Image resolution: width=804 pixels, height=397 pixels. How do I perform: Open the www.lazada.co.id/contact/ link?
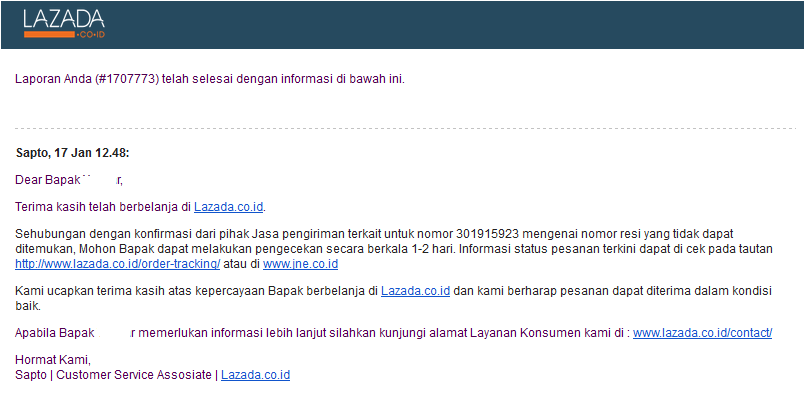(x=702, y=333)
